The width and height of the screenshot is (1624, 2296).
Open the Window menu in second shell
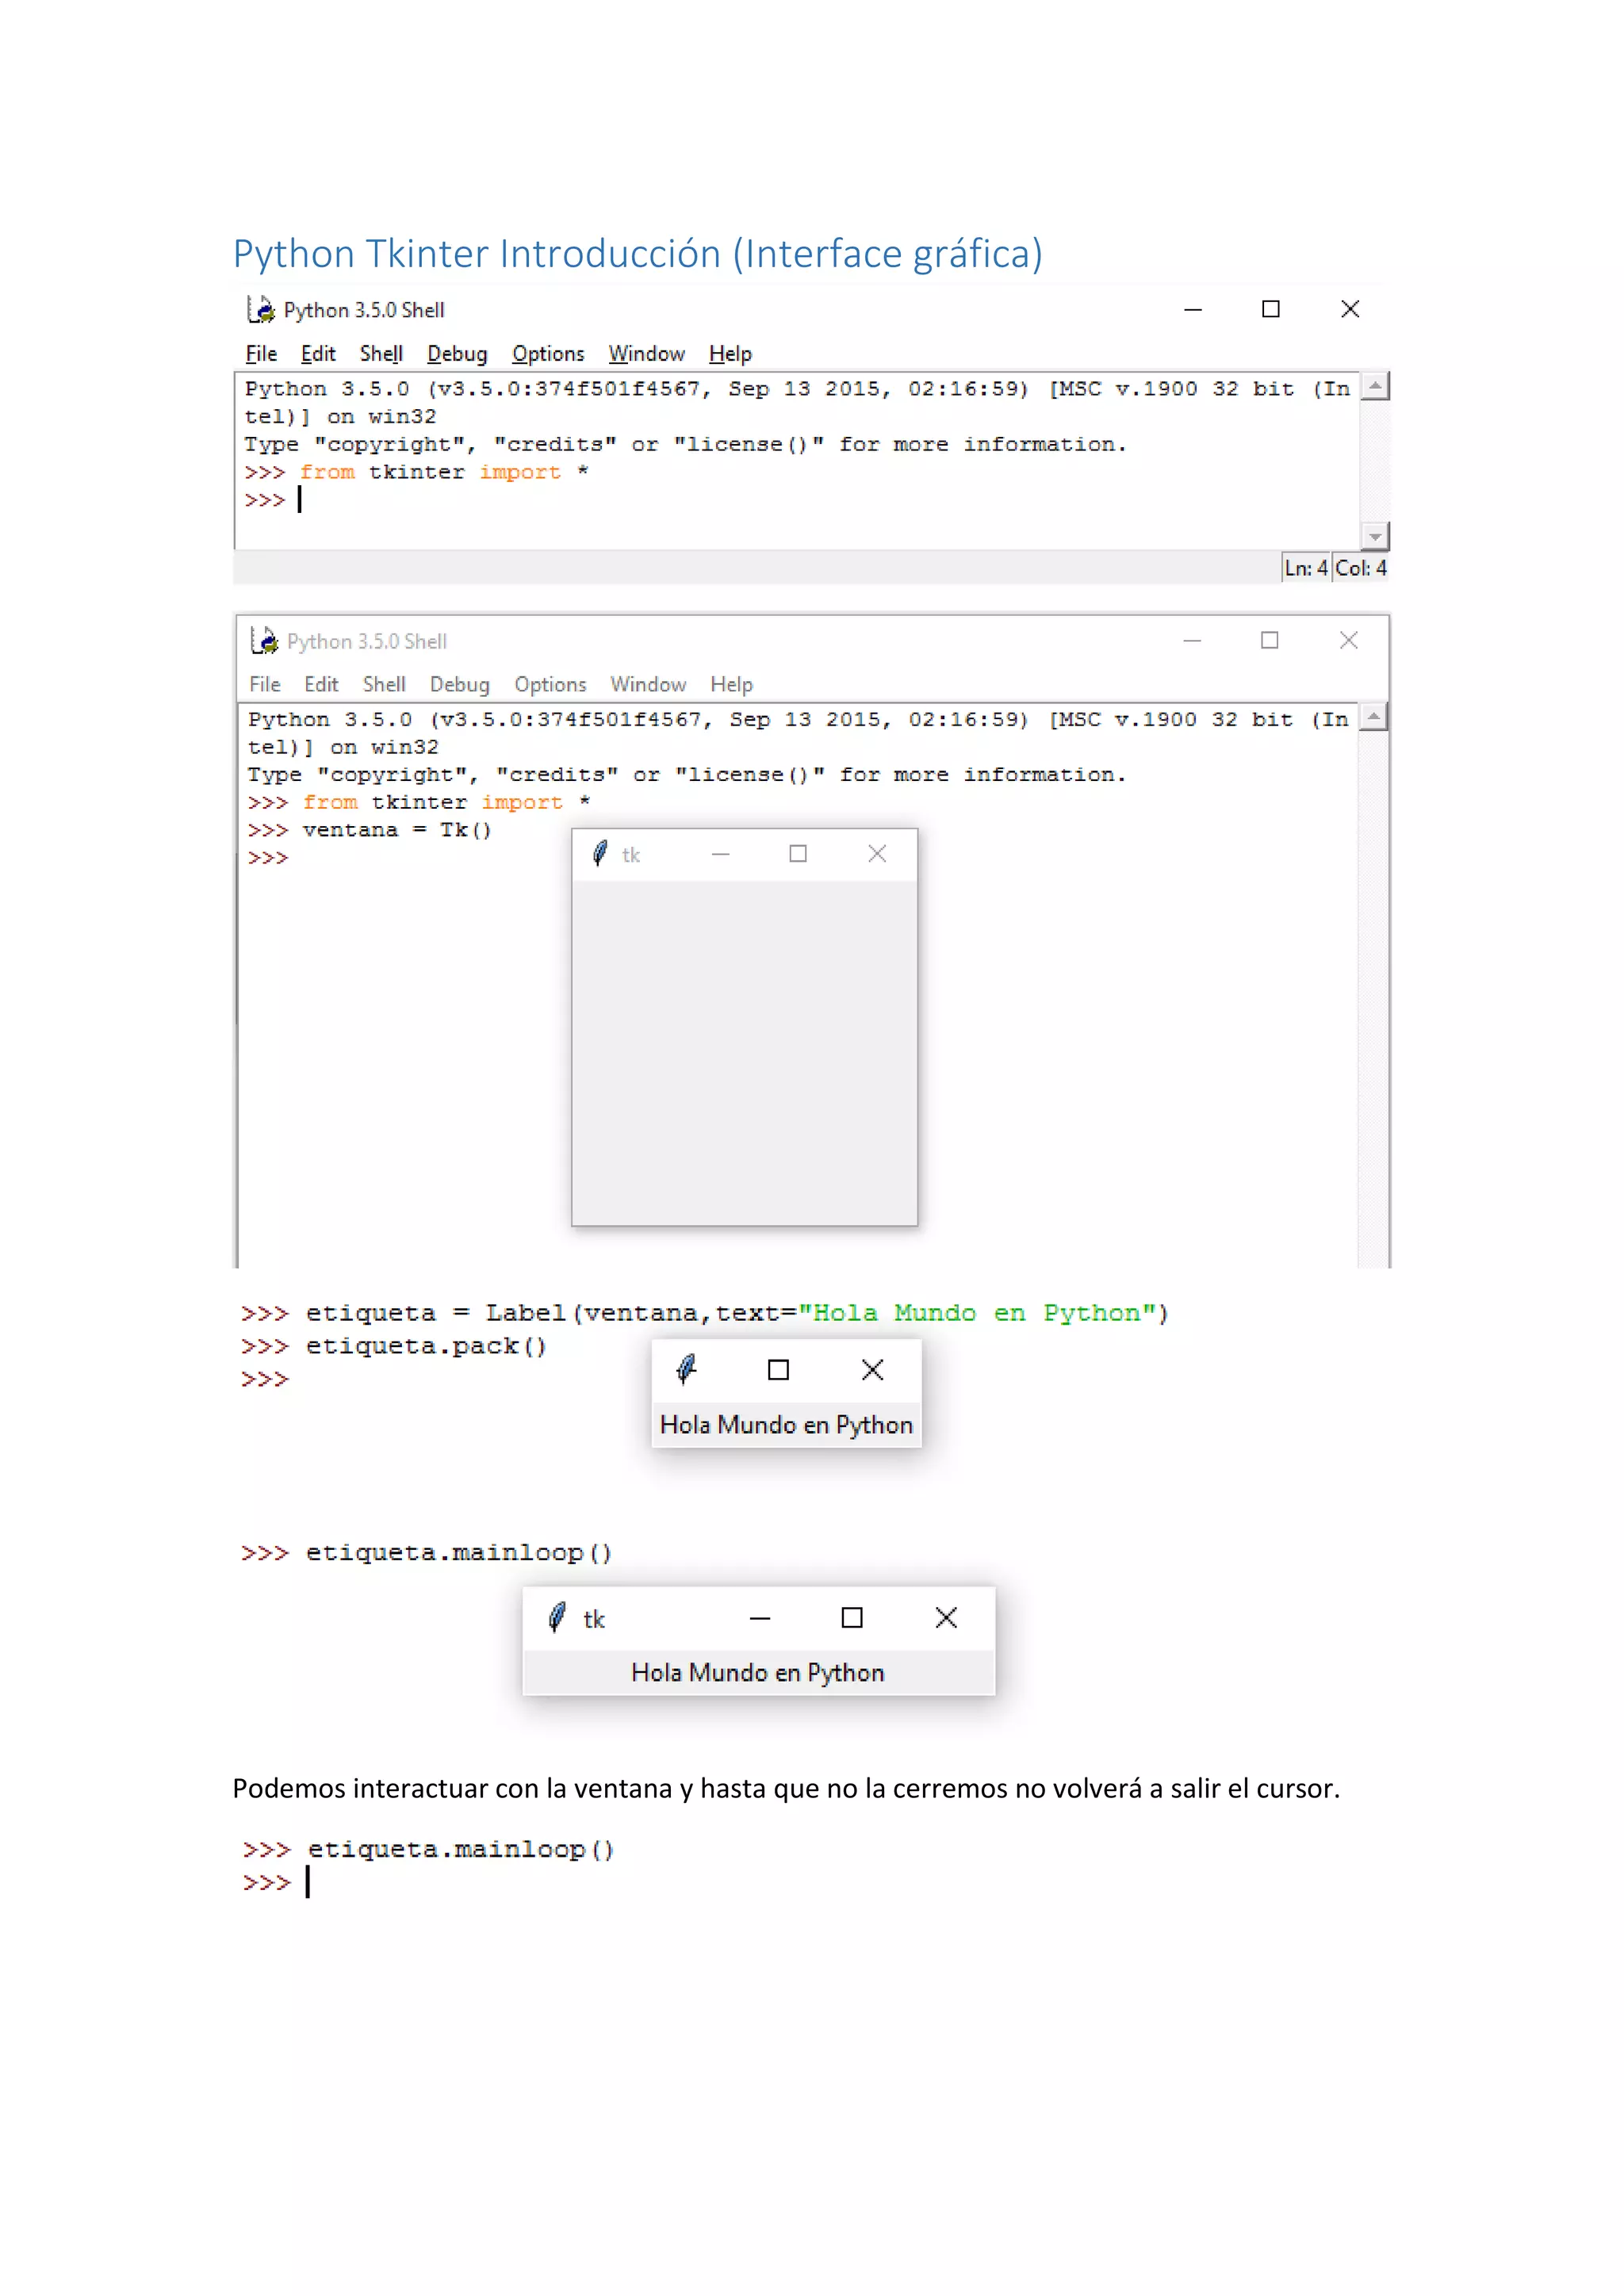tap(648, 684)
